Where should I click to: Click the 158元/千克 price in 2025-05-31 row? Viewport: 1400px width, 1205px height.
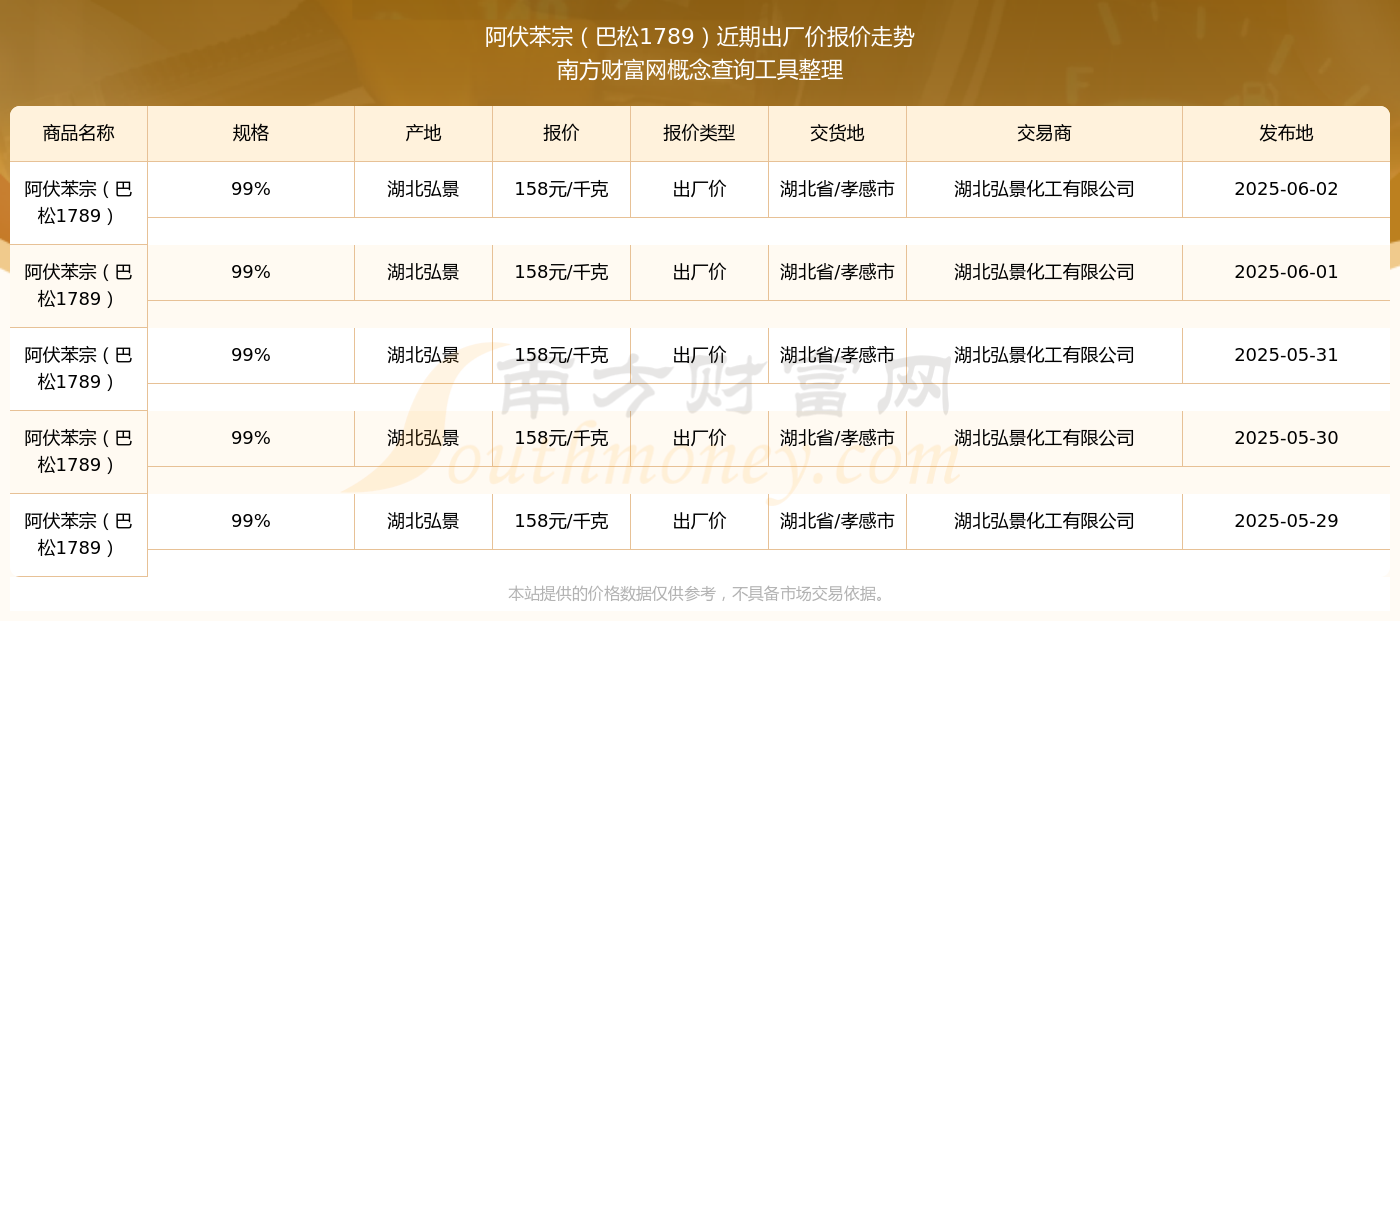[561, 355]
